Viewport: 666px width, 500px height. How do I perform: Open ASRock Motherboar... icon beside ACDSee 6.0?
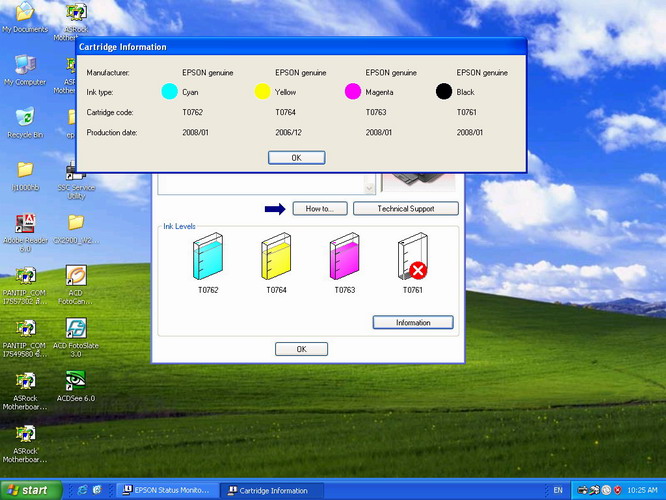point(25,391)
